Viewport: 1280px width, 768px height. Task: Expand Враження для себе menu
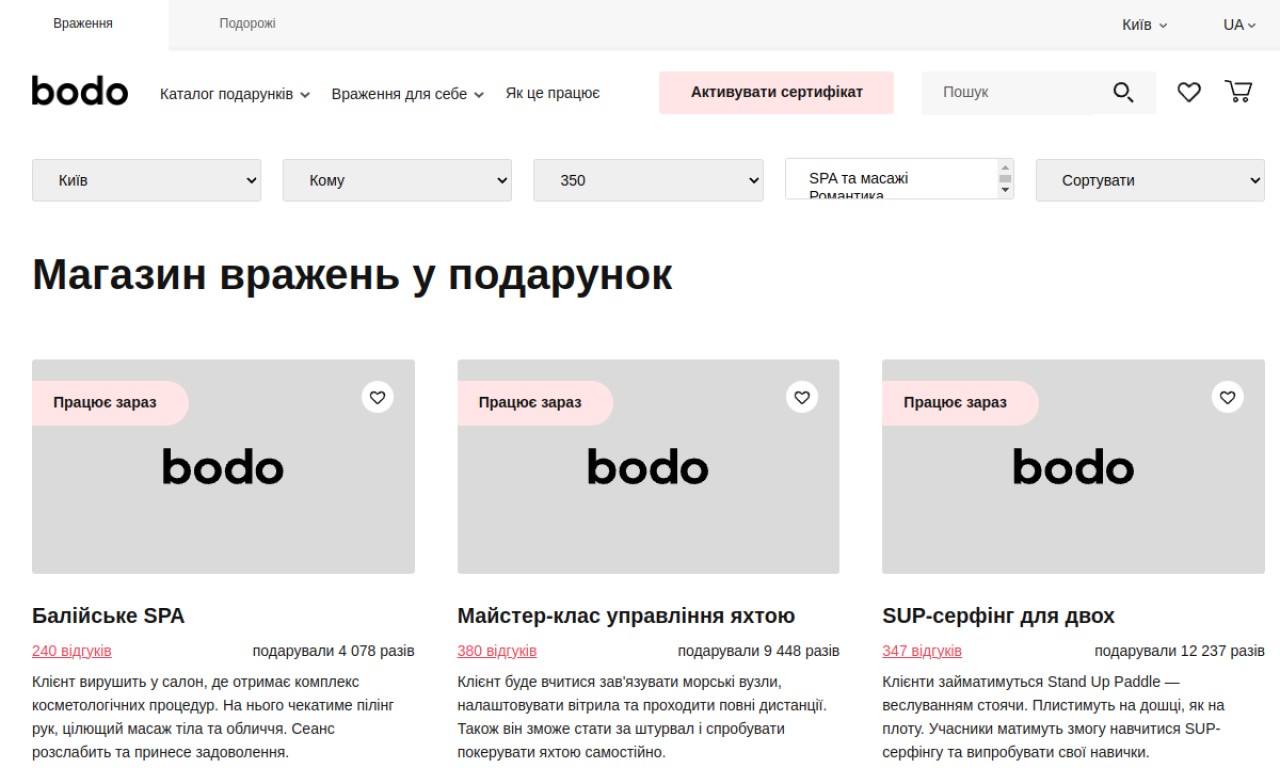[408, 94]
